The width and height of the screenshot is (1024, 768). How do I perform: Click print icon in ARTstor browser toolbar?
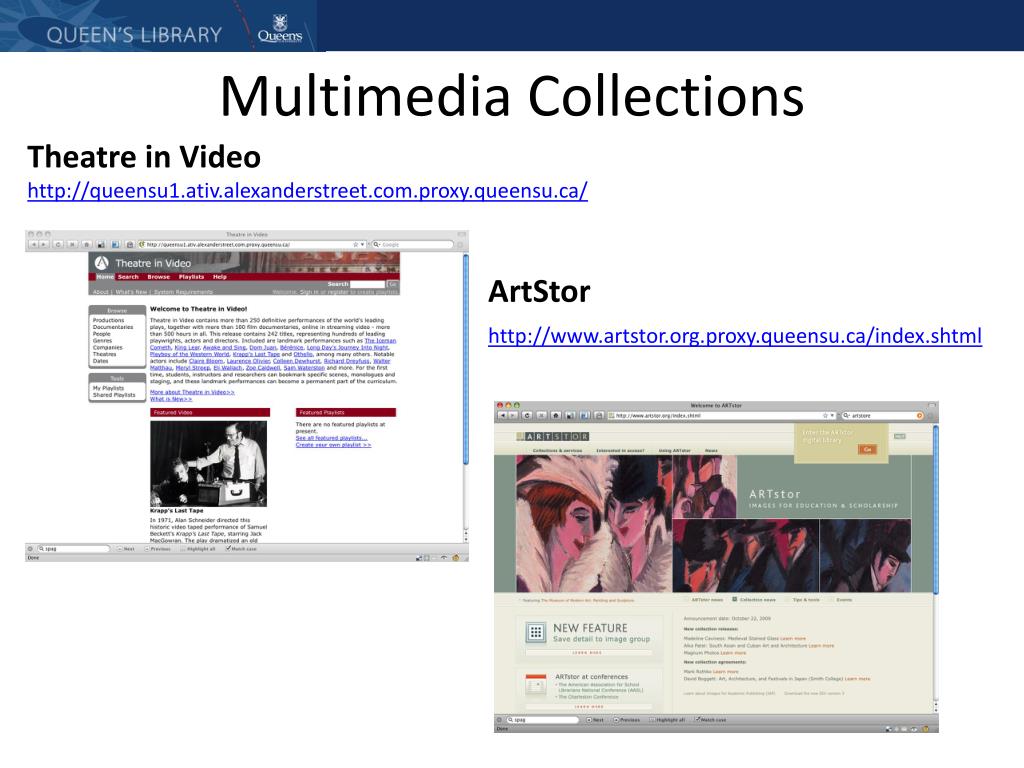[x=599, y=415]
